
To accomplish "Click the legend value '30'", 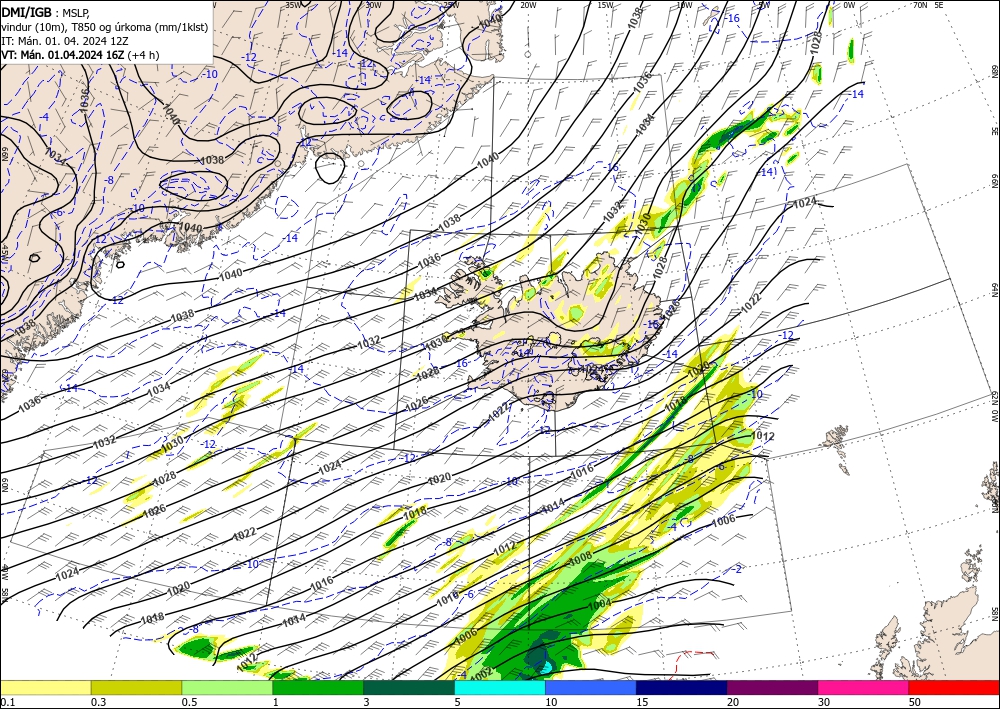I will 824,702.
